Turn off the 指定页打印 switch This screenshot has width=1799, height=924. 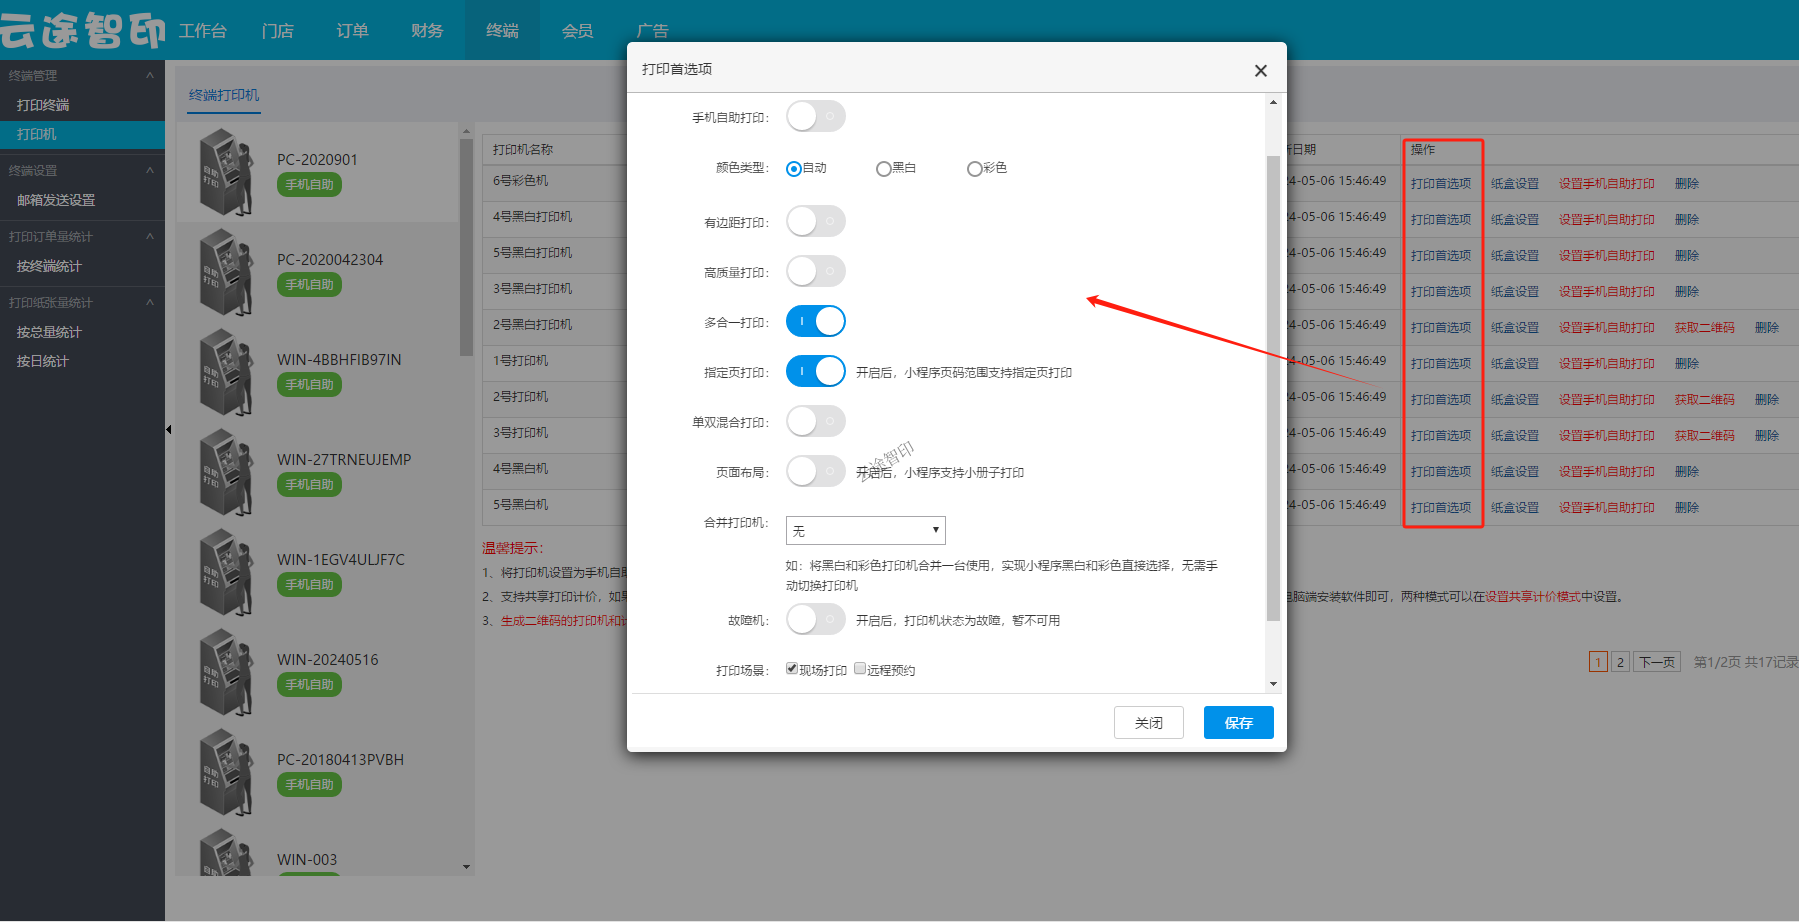(816, 371)
